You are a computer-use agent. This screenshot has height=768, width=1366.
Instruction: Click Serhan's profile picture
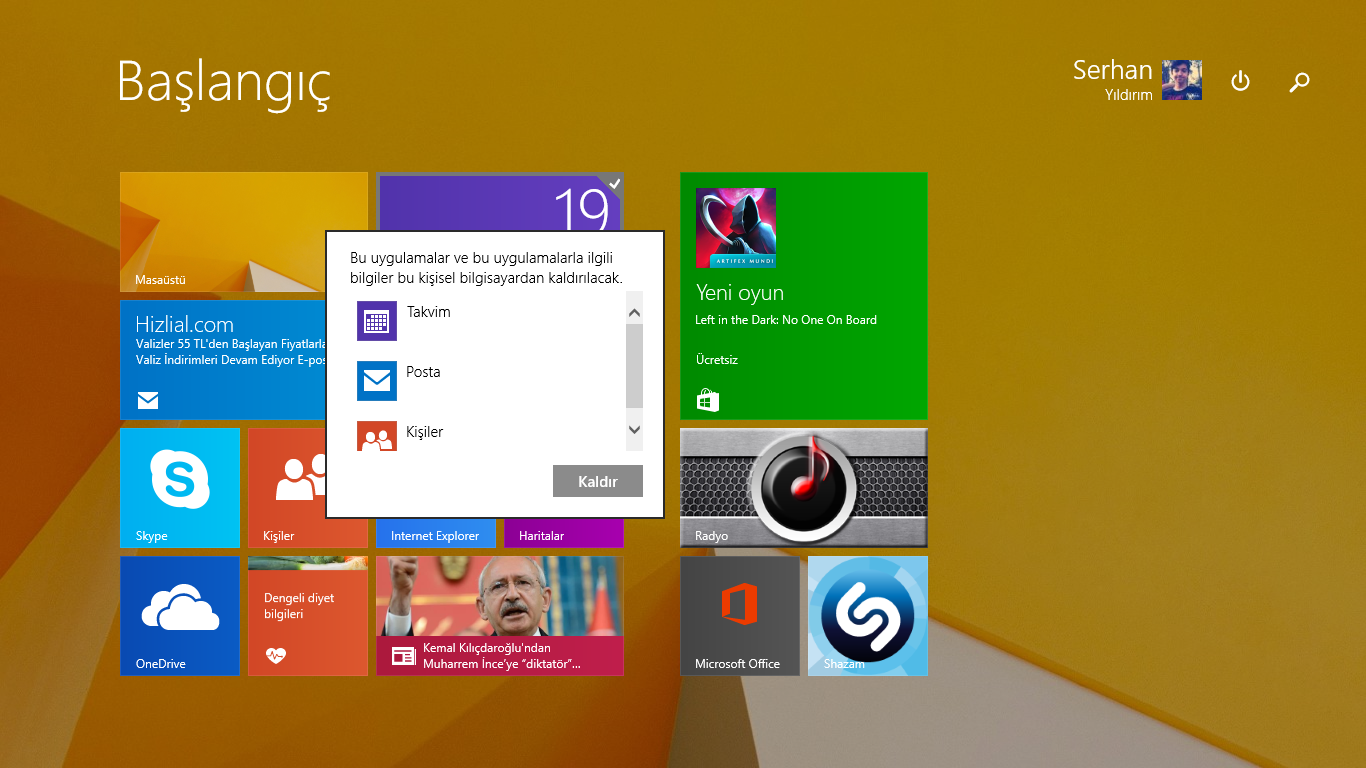[x=1182, y=80]
